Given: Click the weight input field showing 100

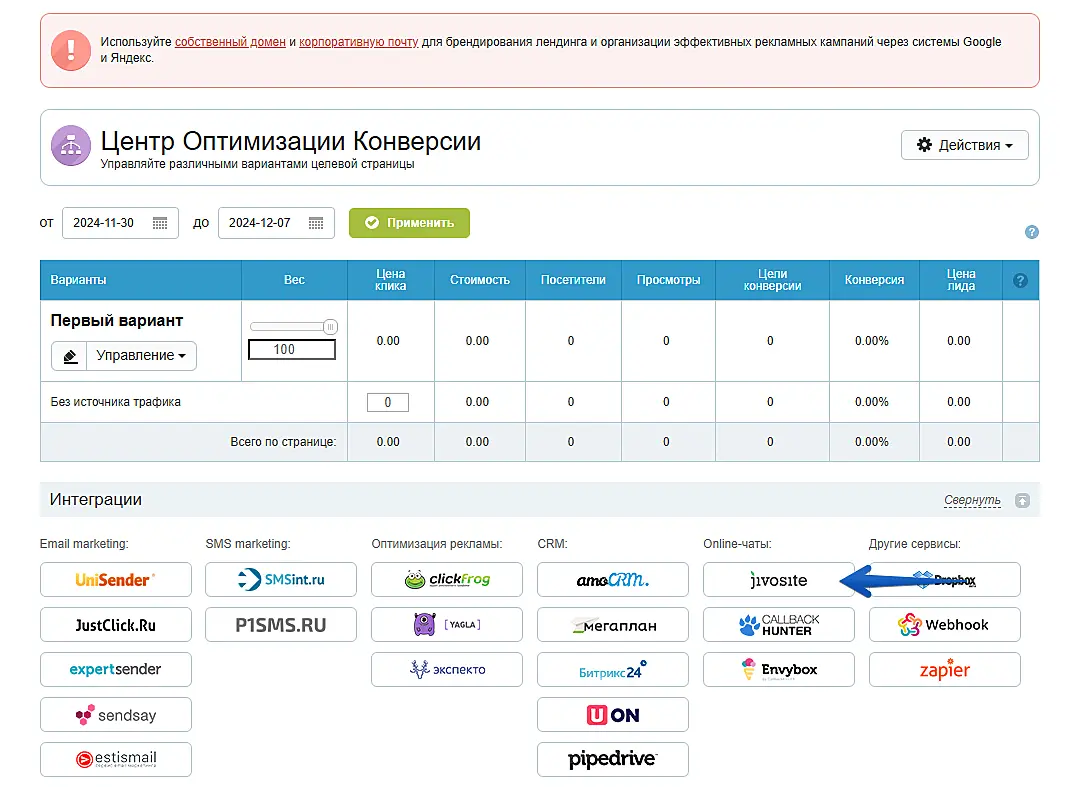Looking at the screenshot, I should click(x=291, y=350).
